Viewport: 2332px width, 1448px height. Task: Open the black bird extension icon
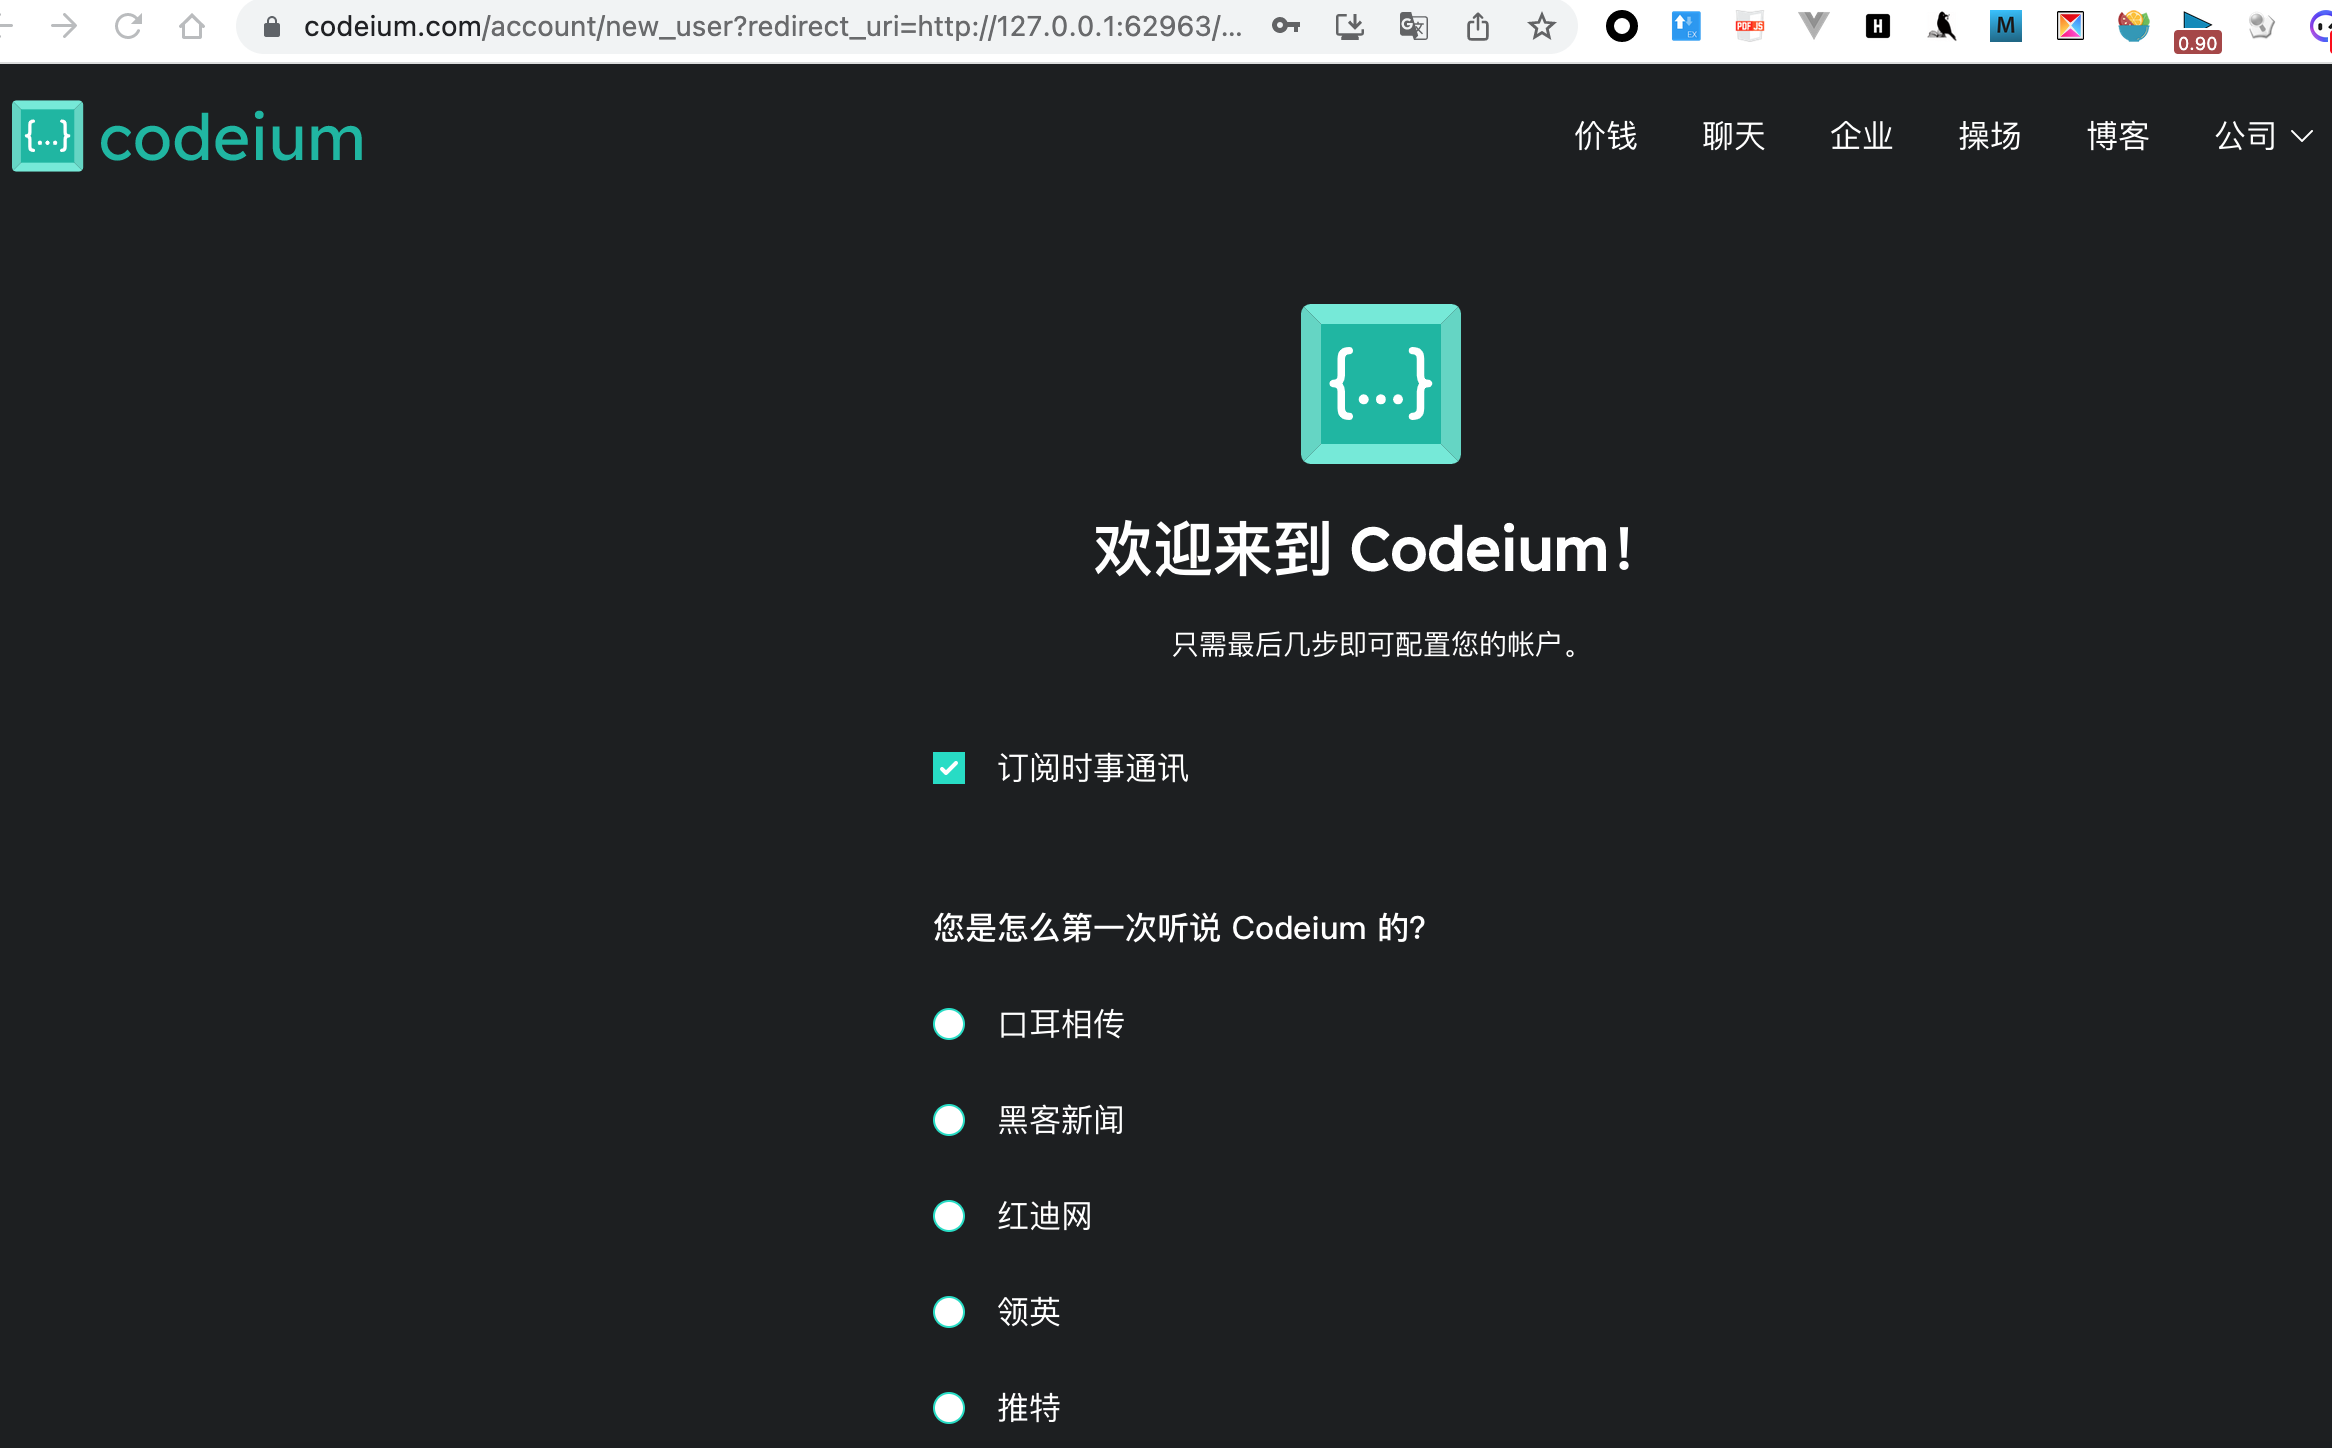[x=1942, y=26]
